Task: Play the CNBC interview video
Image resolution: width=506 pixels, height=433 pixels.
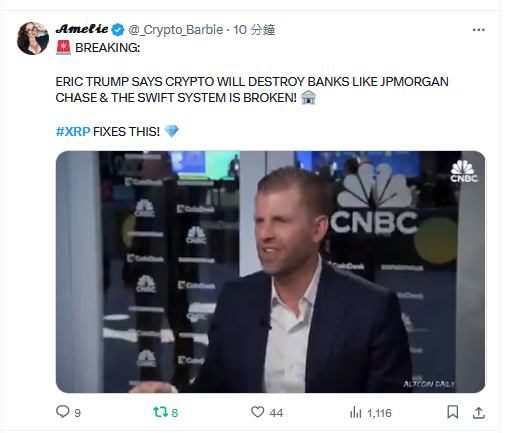Action: click(270, 272)
